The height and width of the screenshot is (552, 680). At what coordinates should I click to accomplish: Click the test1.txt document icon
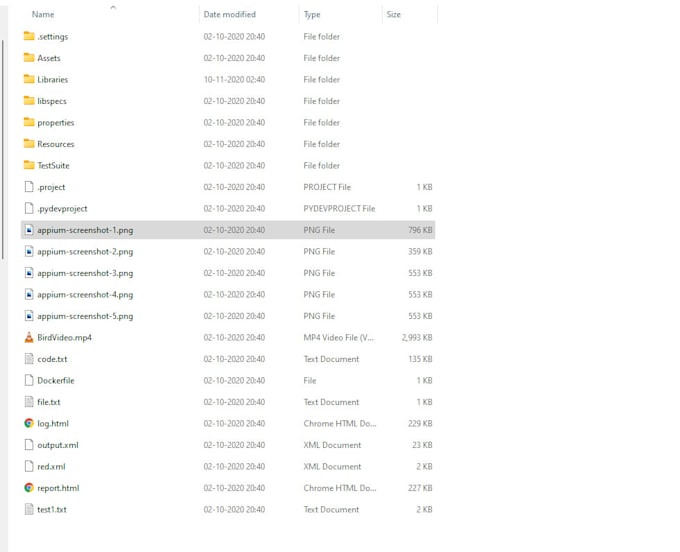(29, 509)
